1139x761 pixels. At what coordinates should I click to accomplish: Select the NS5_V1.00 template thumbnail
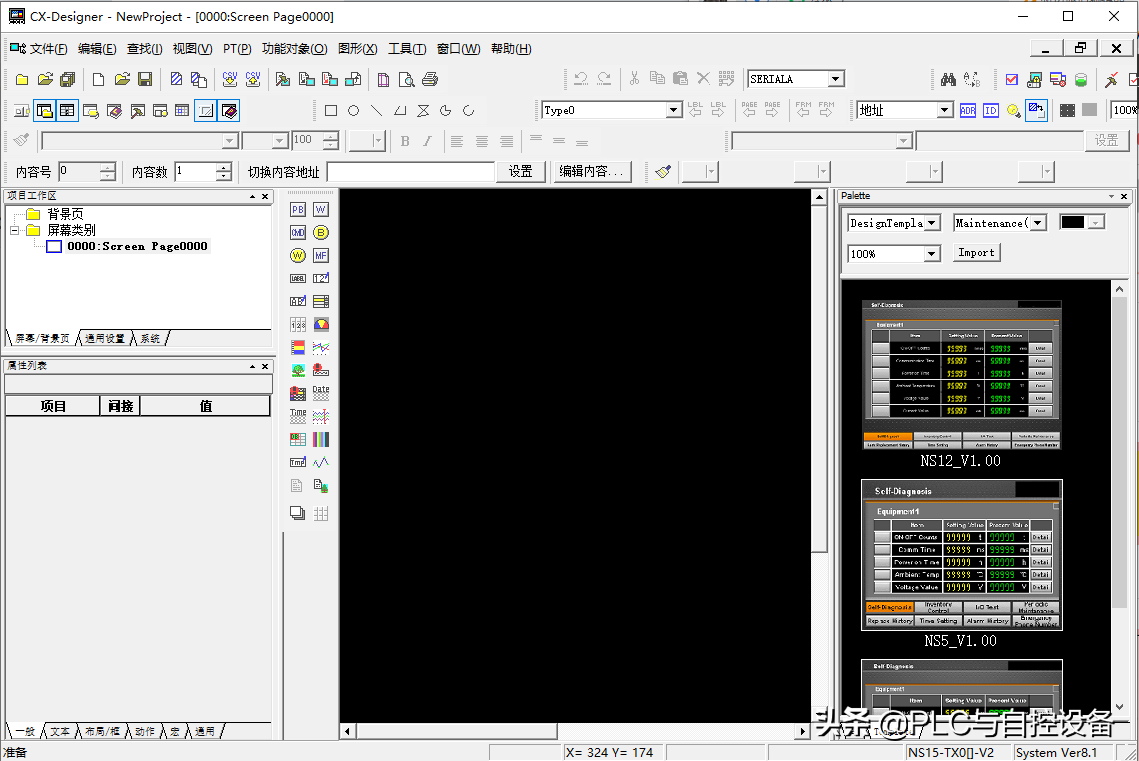pos(961,555)
